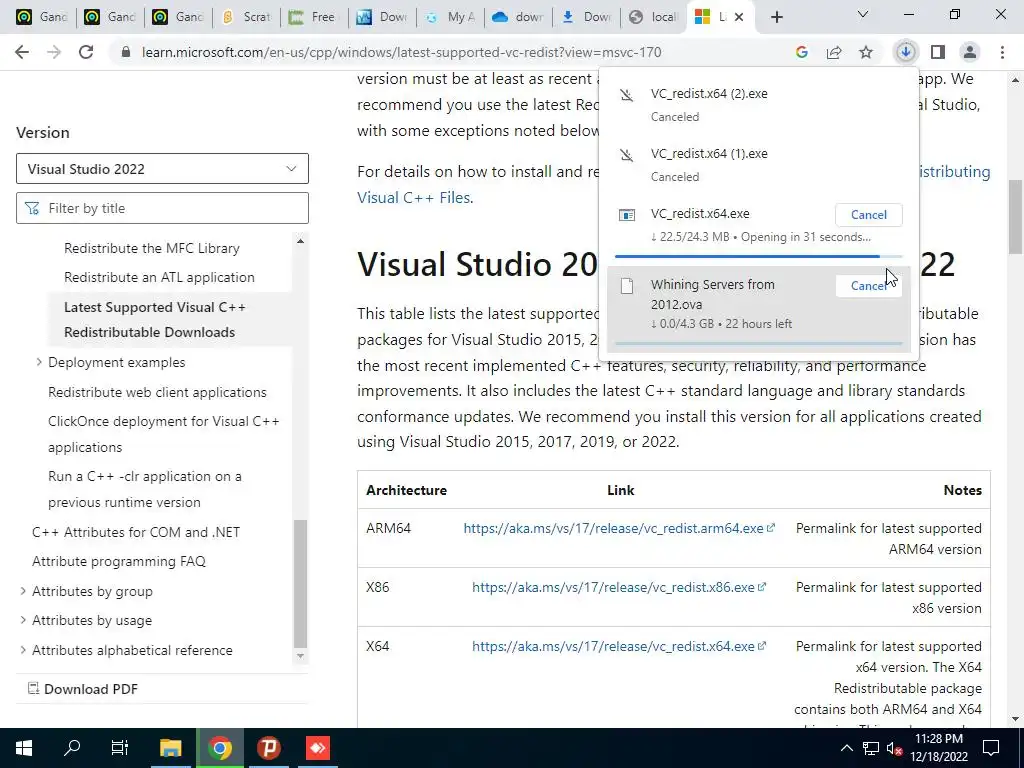The height and width of the screenshot is (768, 1024).
Task: Switch to the local tab
Action: (x=653, y=17)
